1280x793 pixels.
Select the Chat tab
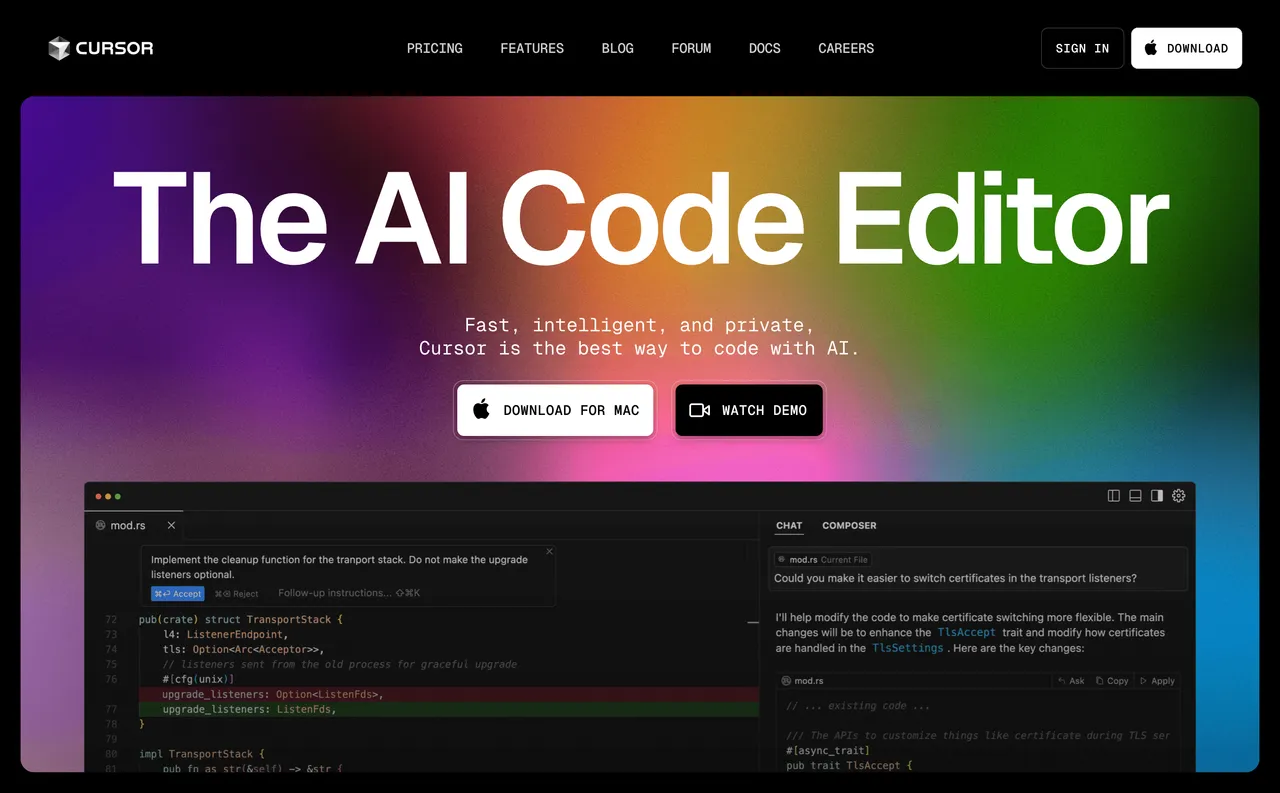click(789, 525)
